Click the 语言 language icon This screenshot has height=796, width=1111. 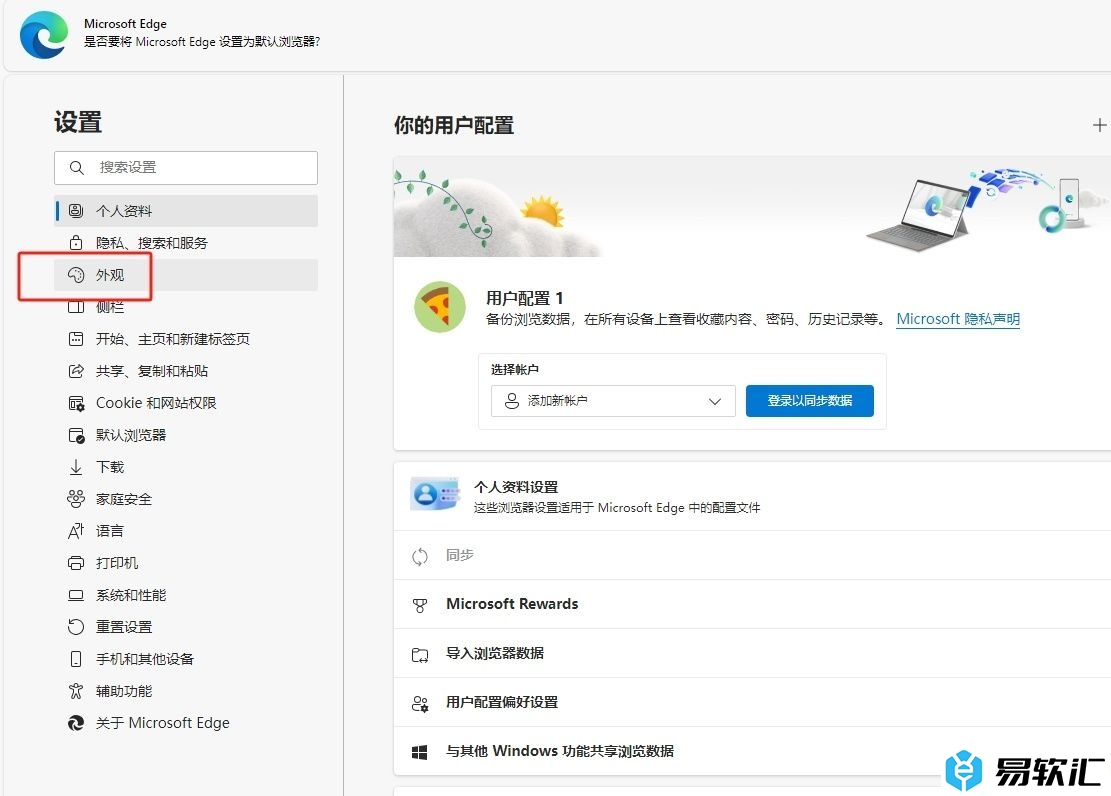point(76,531)
